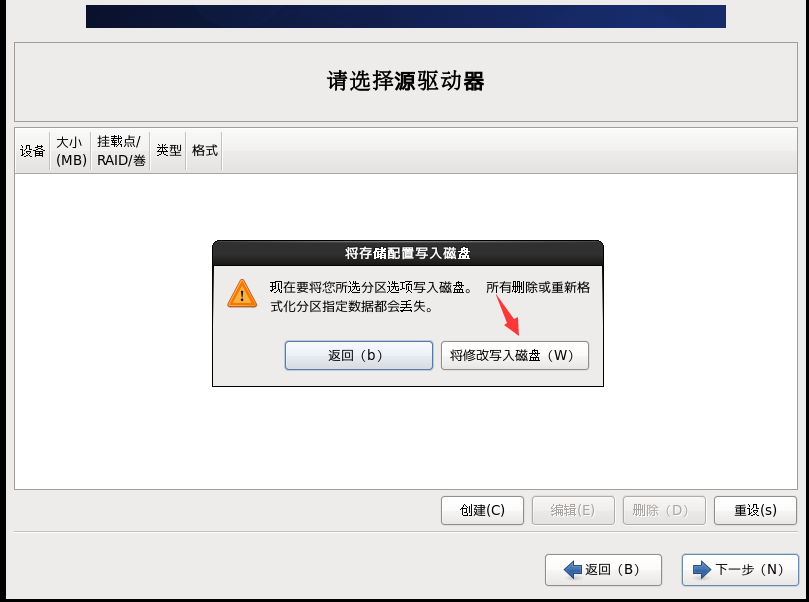Click the orange warning triangle icon

242,294
